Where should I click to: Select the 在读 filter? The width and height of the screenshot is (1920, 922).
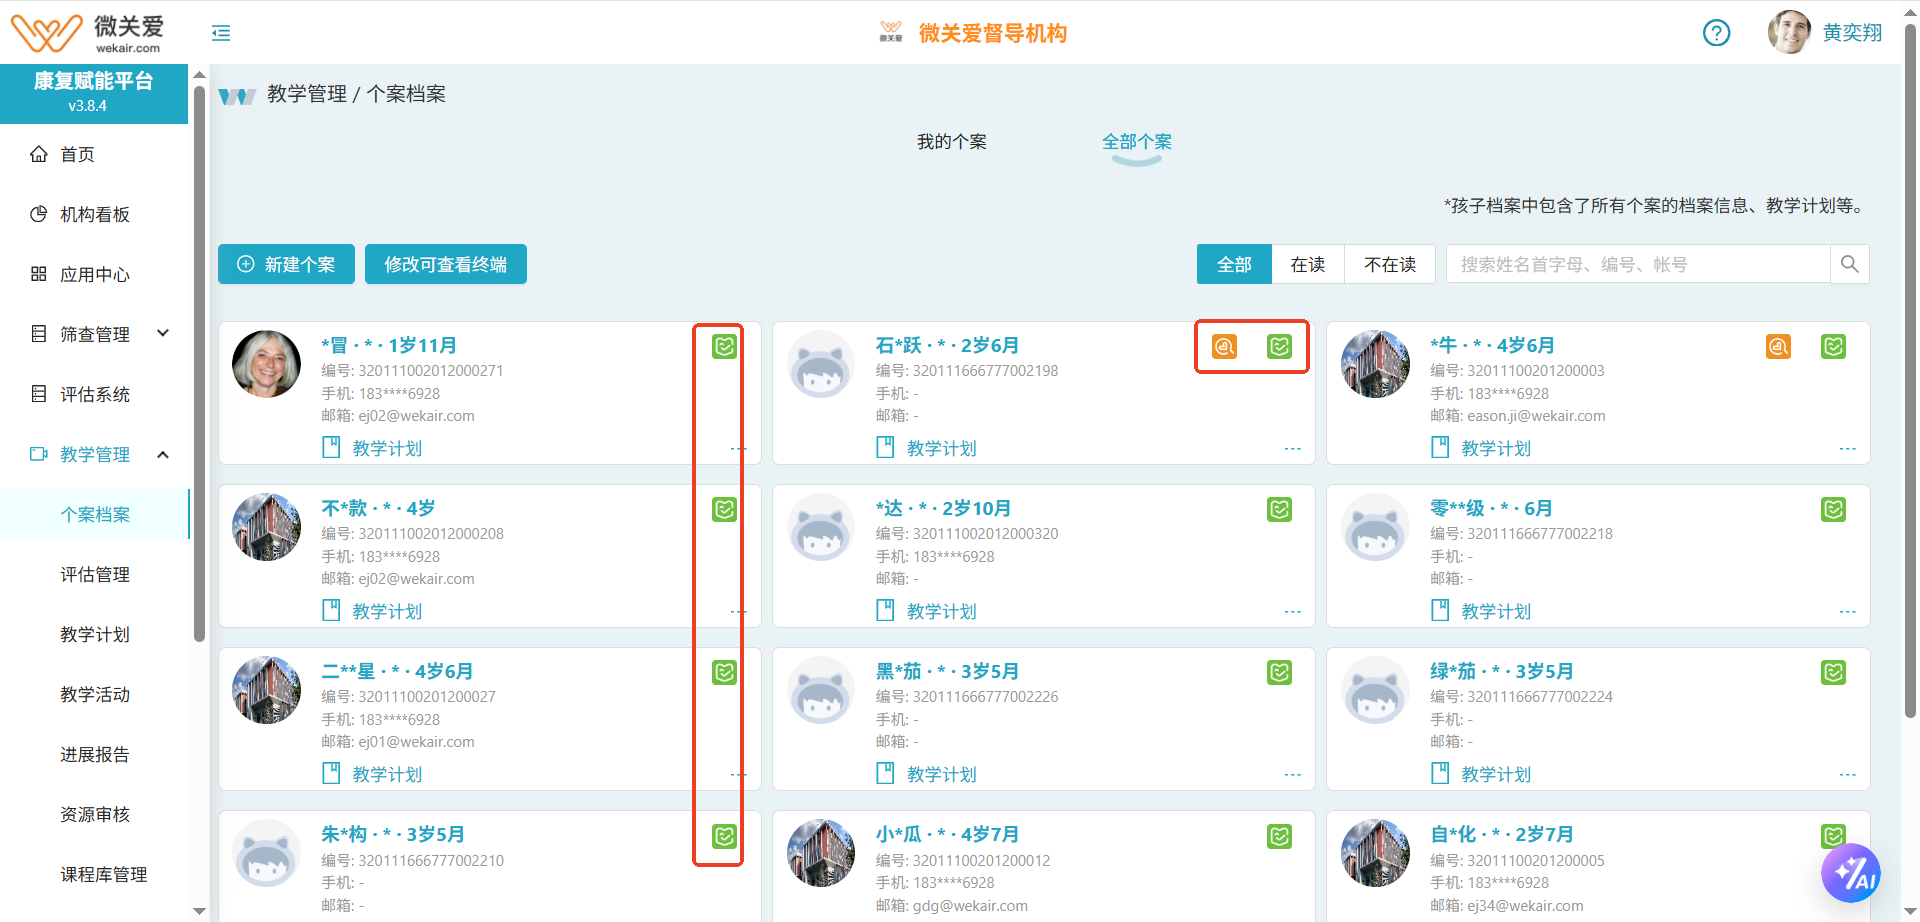(x=1308, y=264)
